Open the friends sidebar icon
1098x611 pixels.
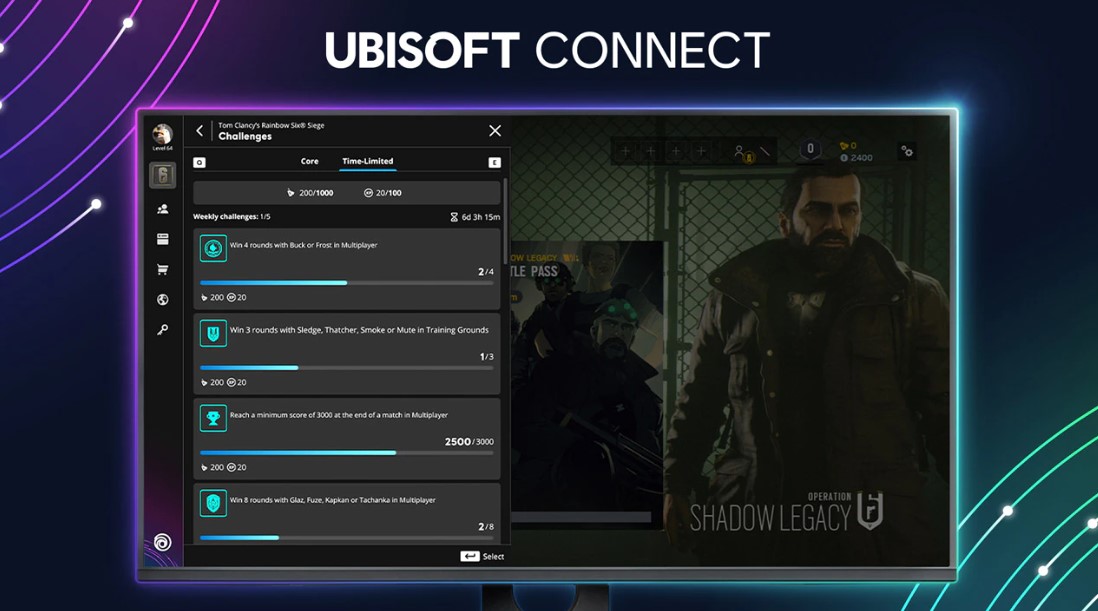tap(162, 209)
